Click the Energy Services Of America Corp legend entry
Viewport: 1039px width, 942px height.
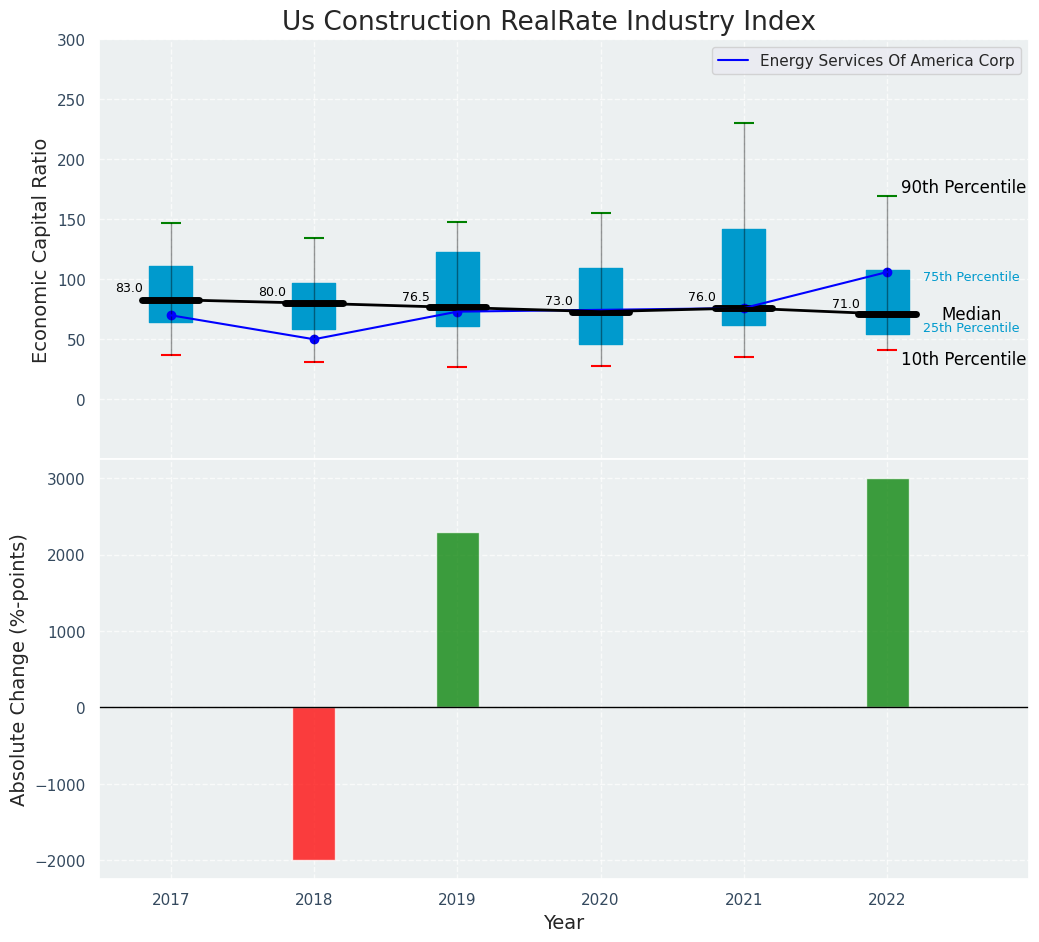point(886,61)
